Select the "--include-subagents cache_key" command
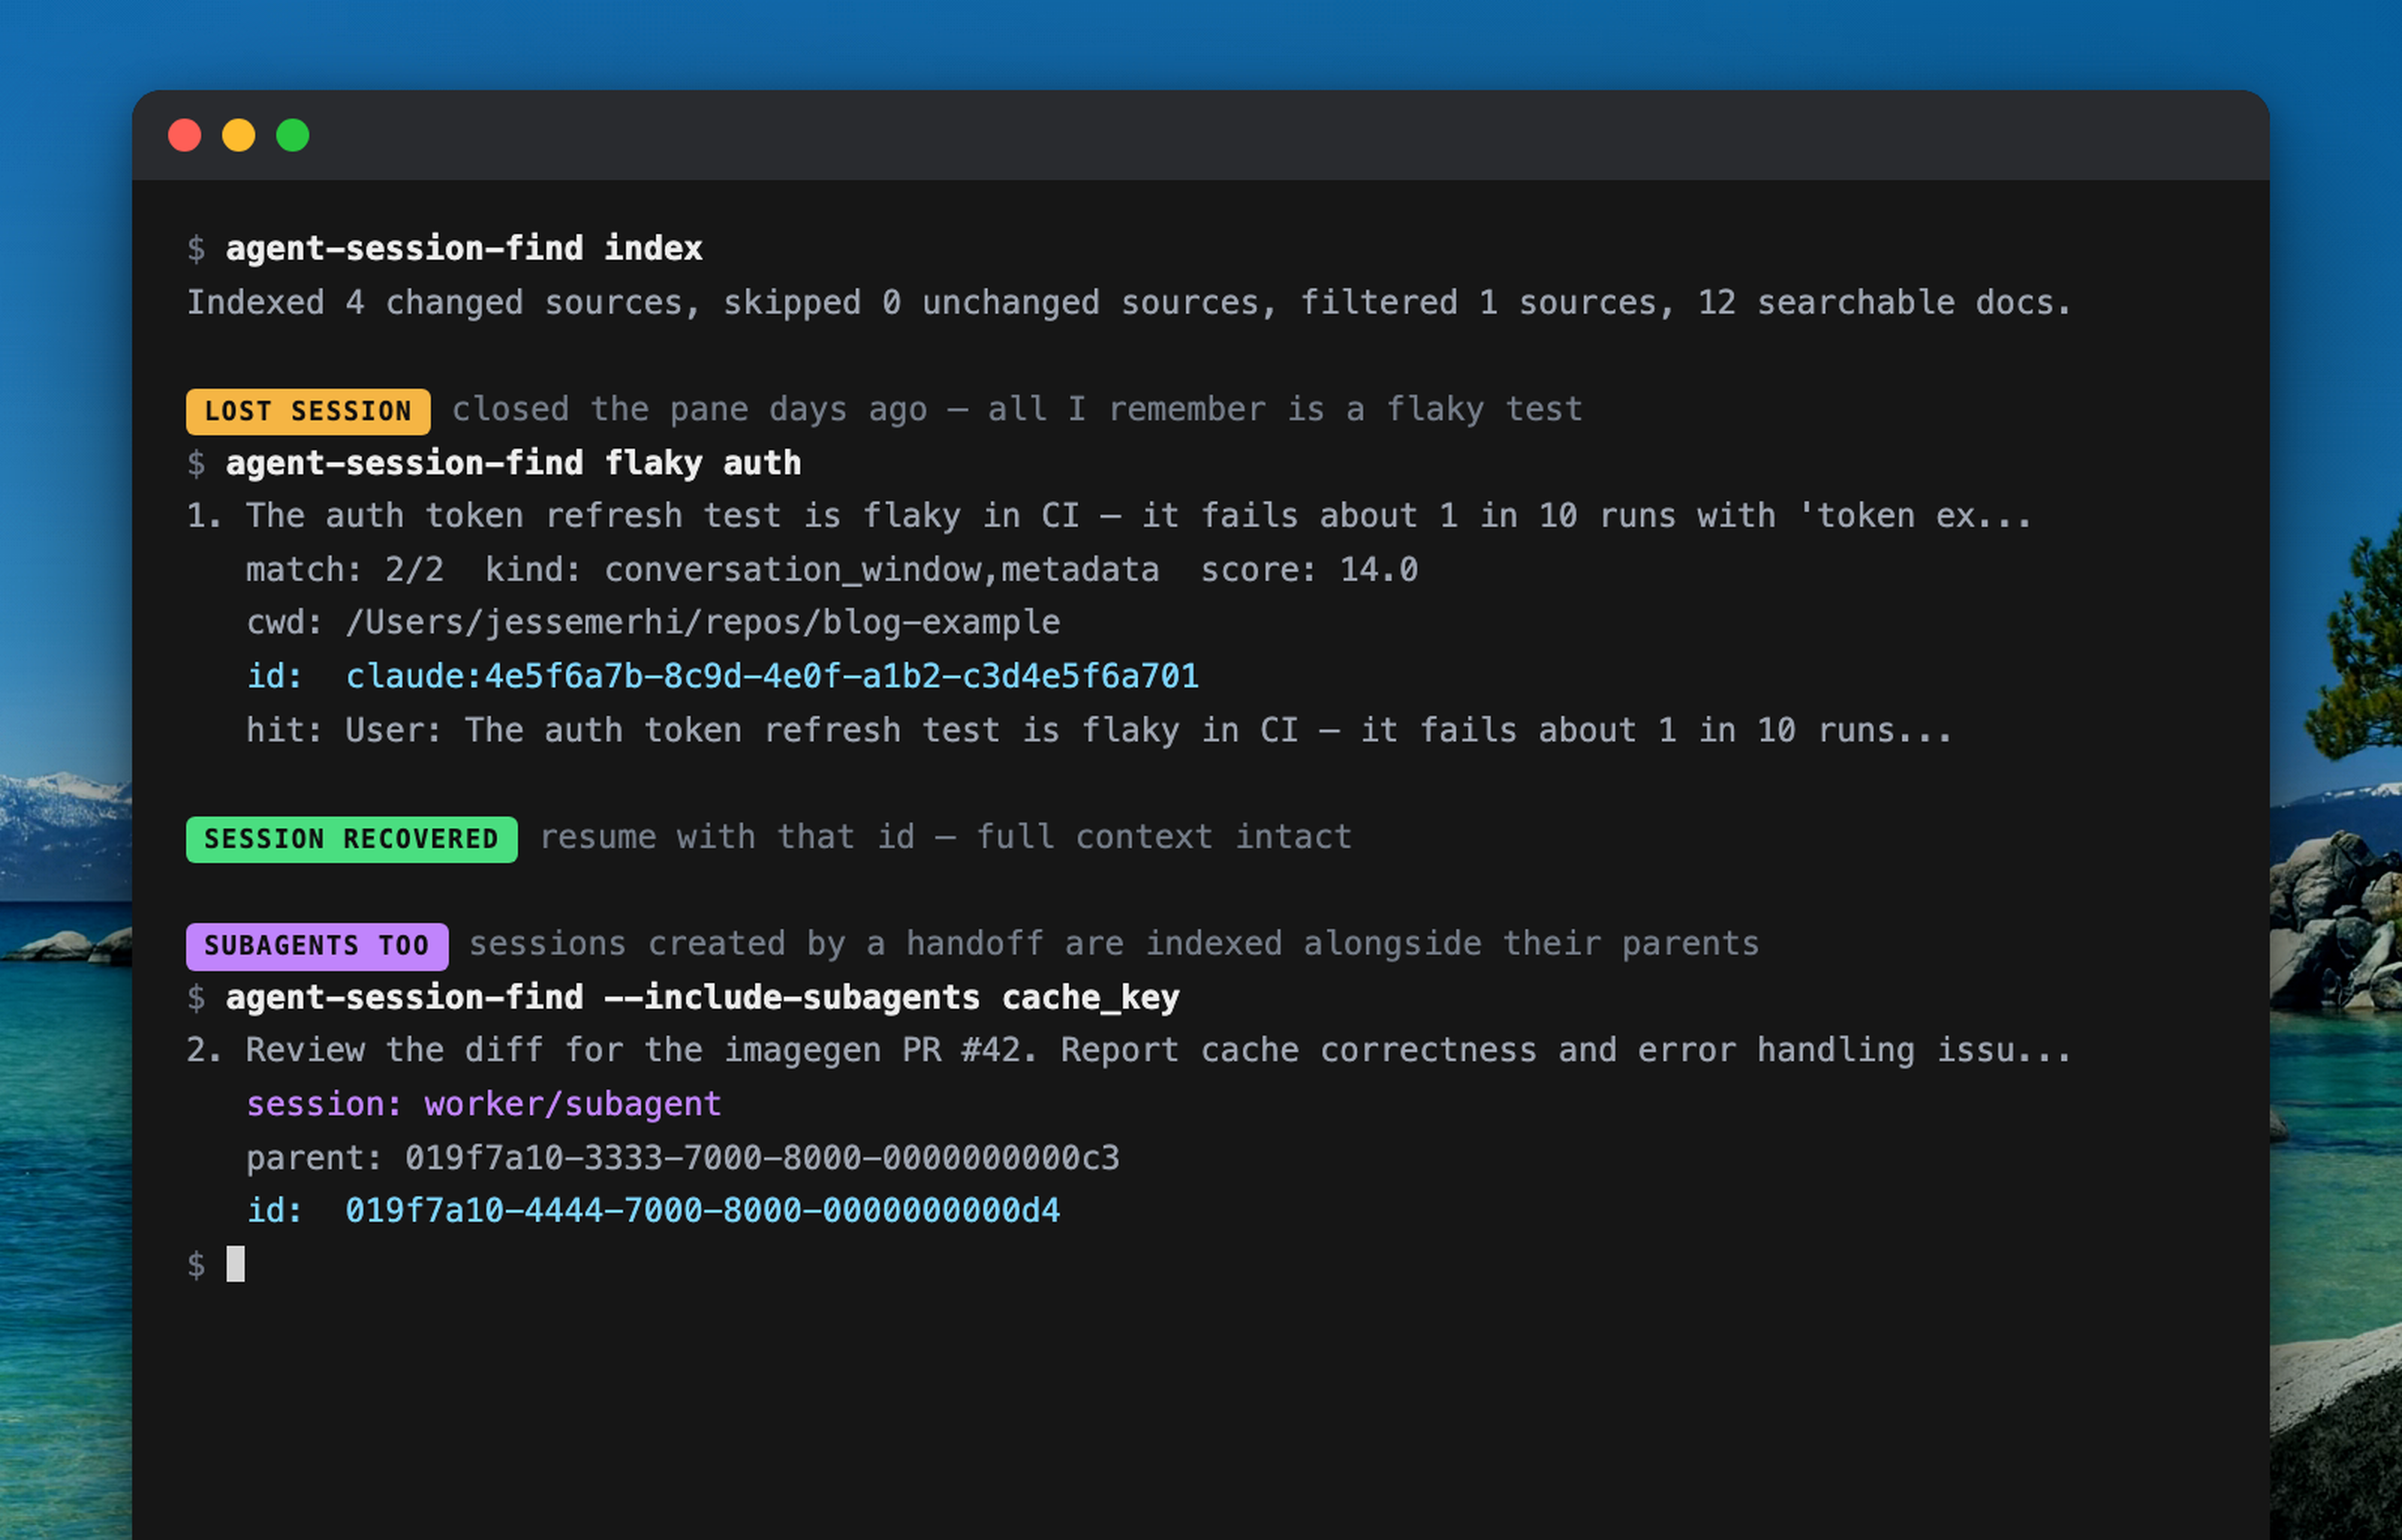The image size is (2402, 1540). [x=703, y=998]
